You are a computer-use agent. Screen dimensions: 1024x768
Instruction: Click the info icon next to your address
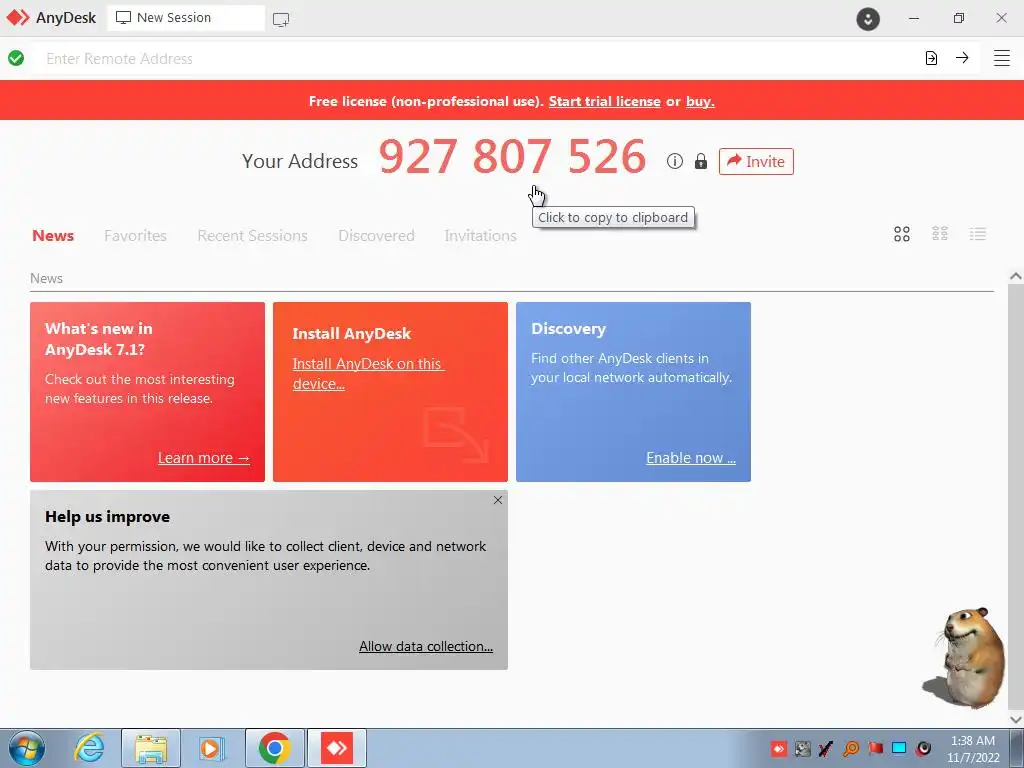[x=675, y=161]
